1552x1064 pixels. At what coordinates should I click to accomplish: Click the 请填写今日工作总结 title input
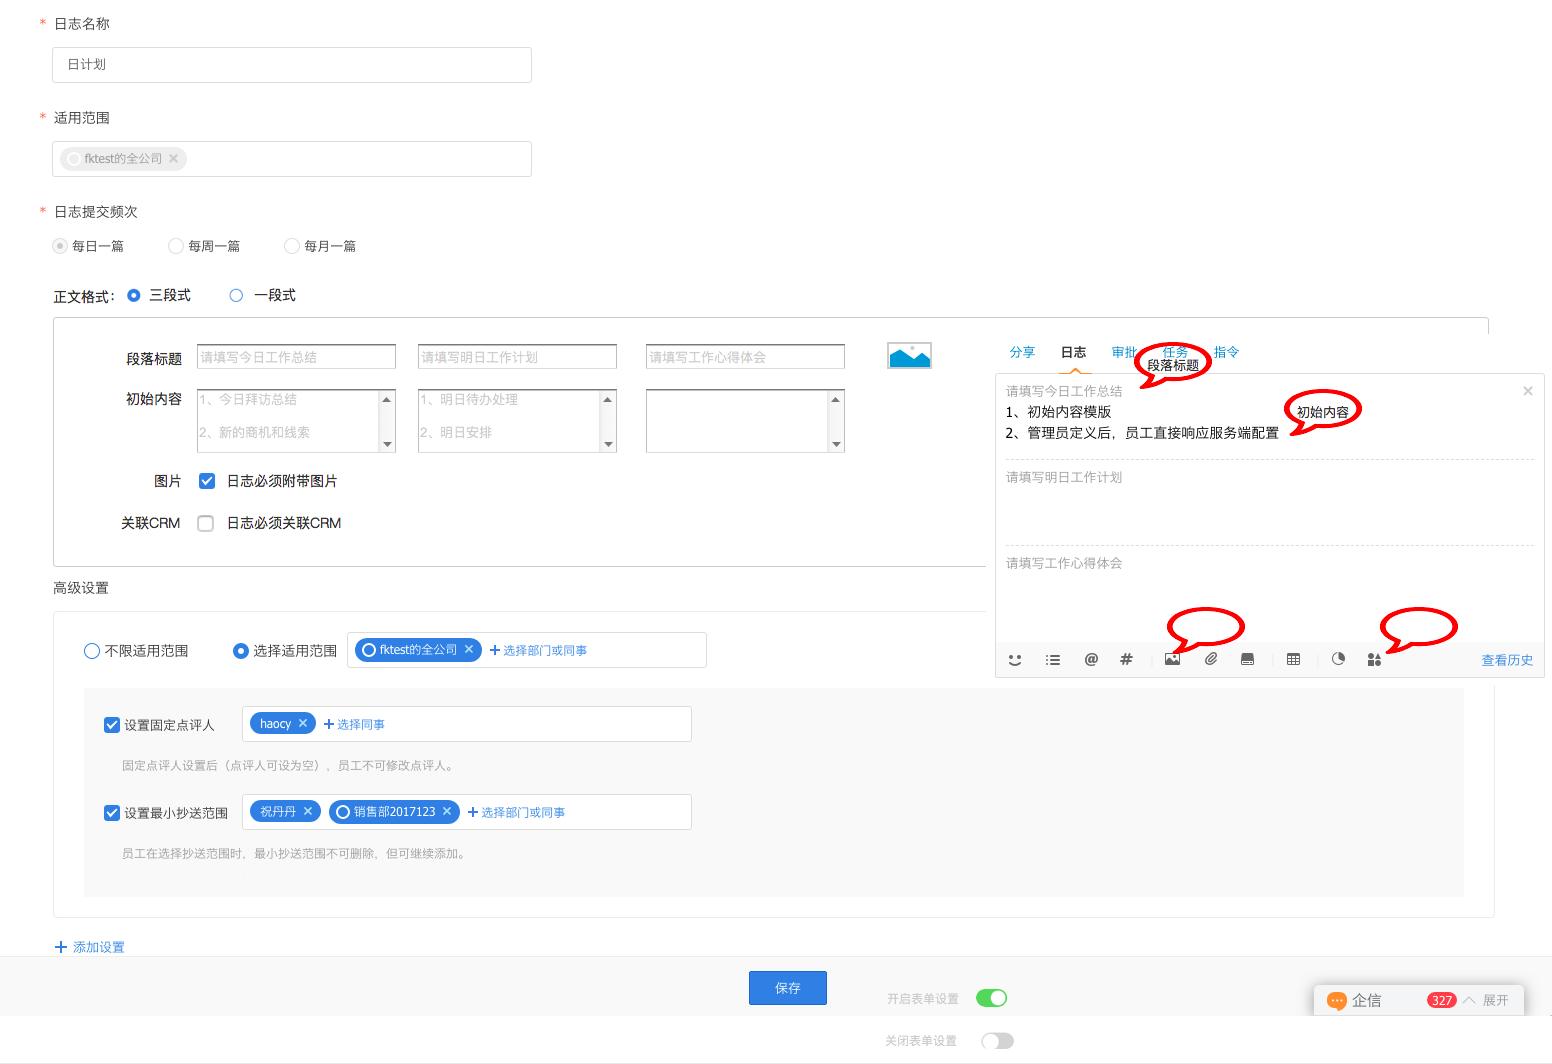(x=296, y=357)
